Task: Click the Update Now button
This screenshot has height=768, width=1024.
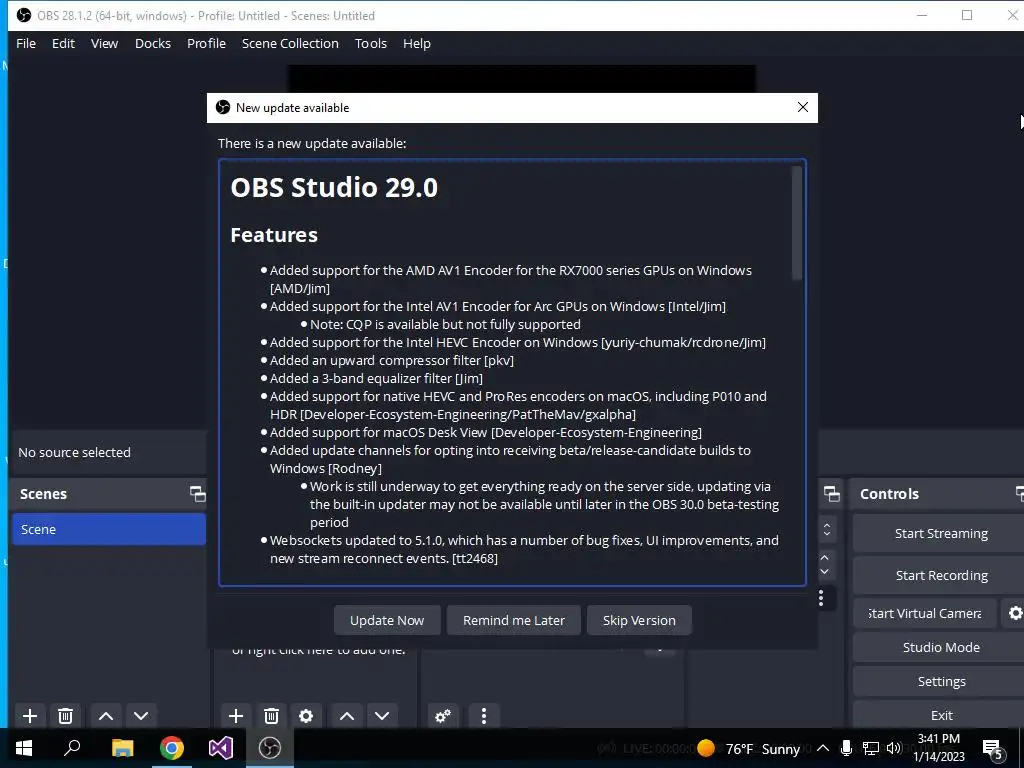Action: [387, 620]
